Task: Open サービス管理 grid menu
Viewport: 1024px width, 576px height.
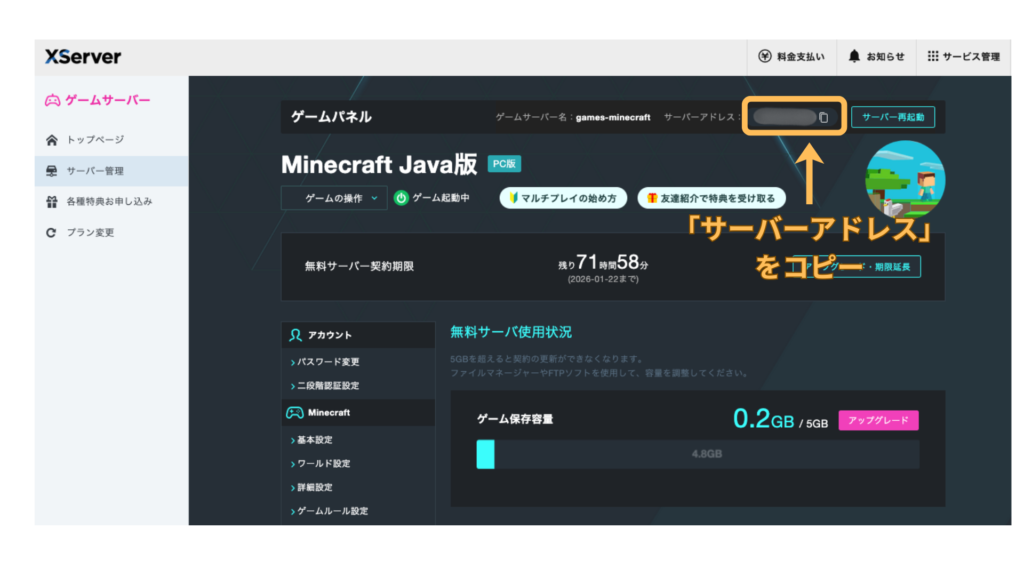Action: pyautogui.click(x=963, y=57)
